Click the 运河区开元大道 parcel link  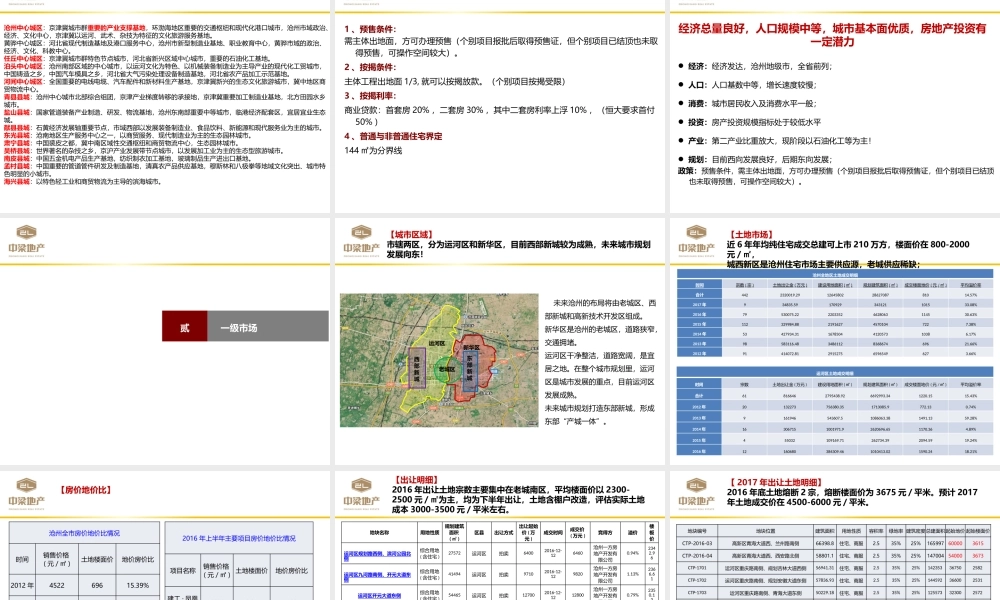coord(379,596)
